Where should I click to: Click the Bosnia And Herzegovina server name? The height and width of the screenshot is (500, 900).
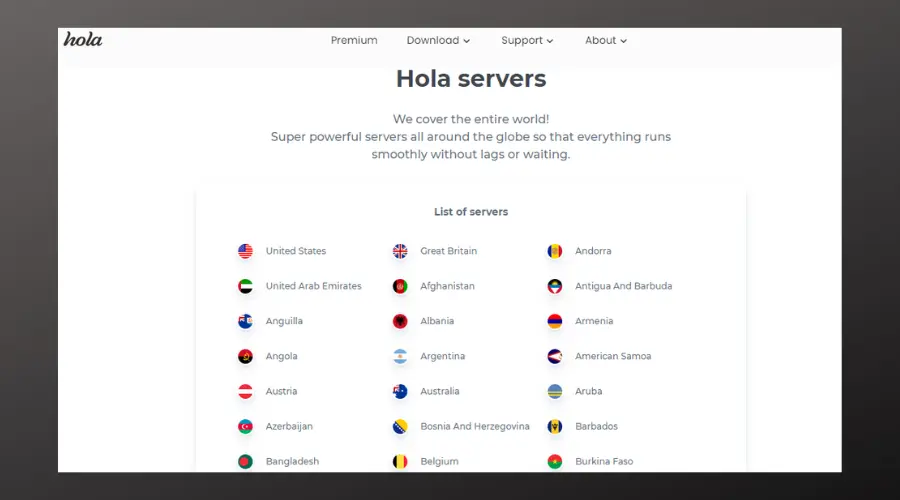(475, 426)
